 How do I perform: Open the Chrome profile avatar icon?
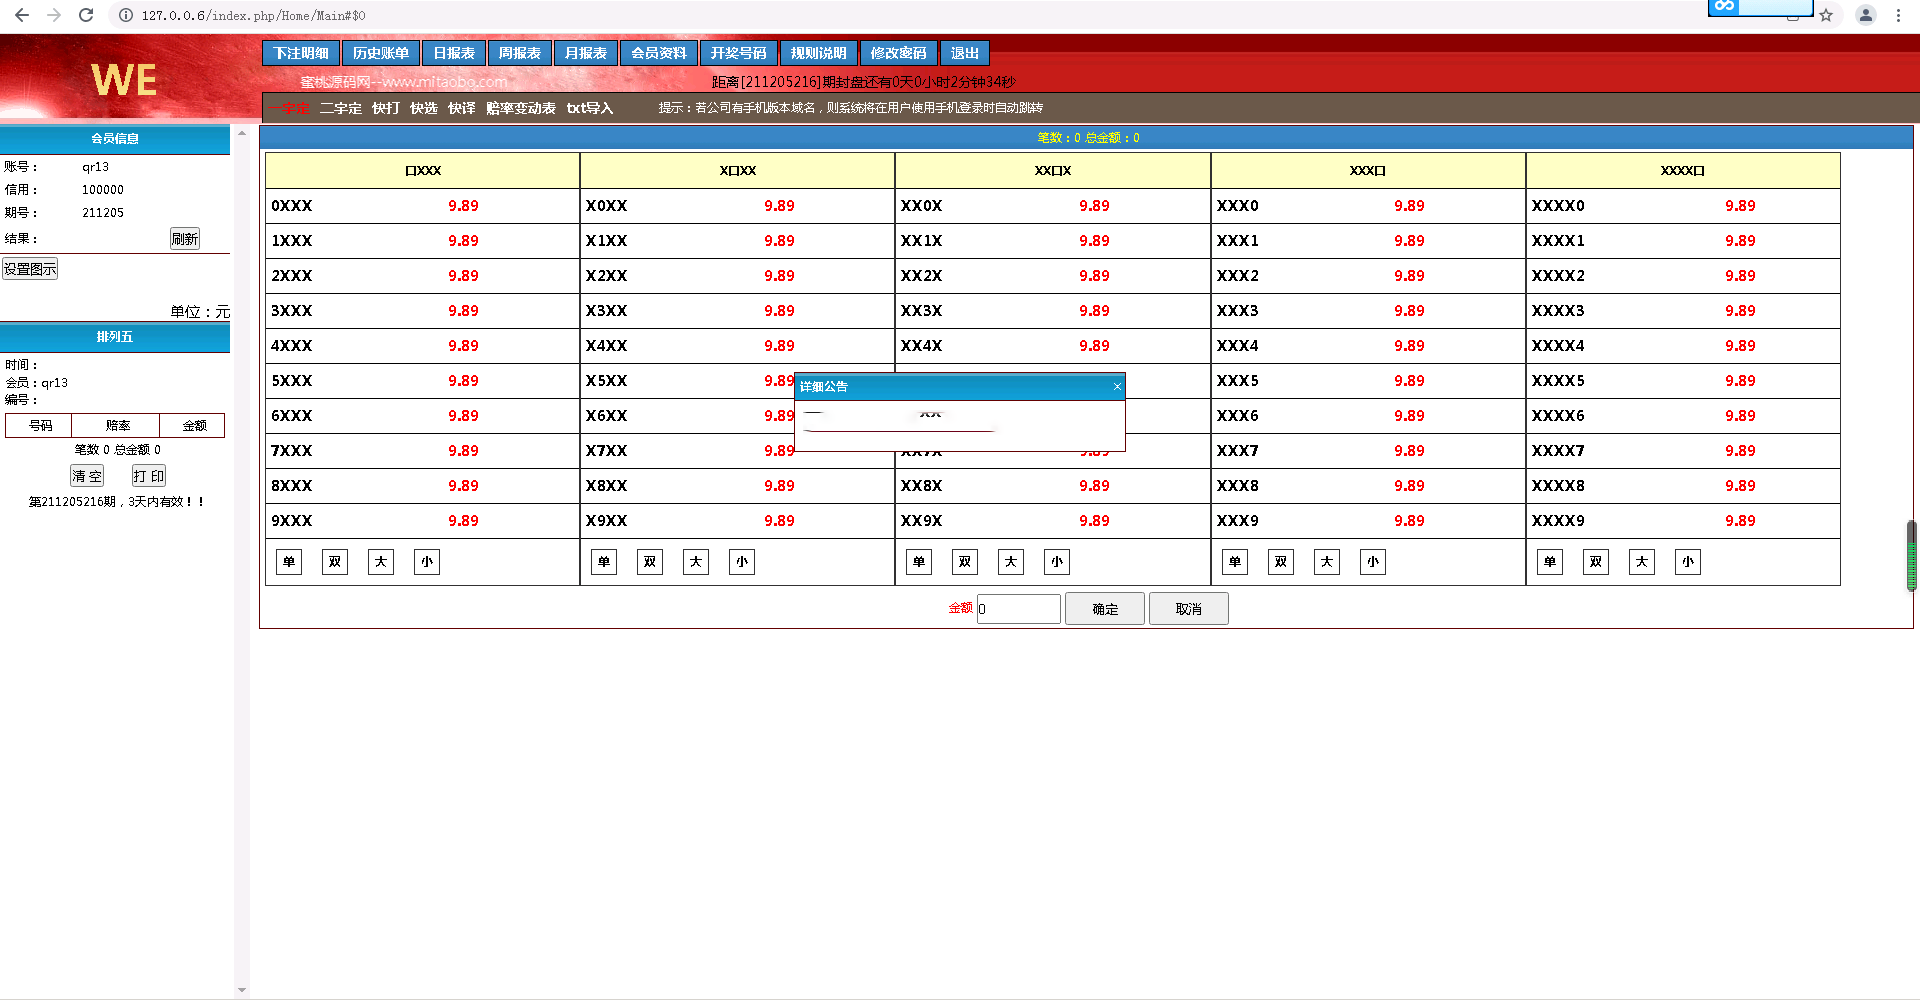click(x=1865, y=15)
